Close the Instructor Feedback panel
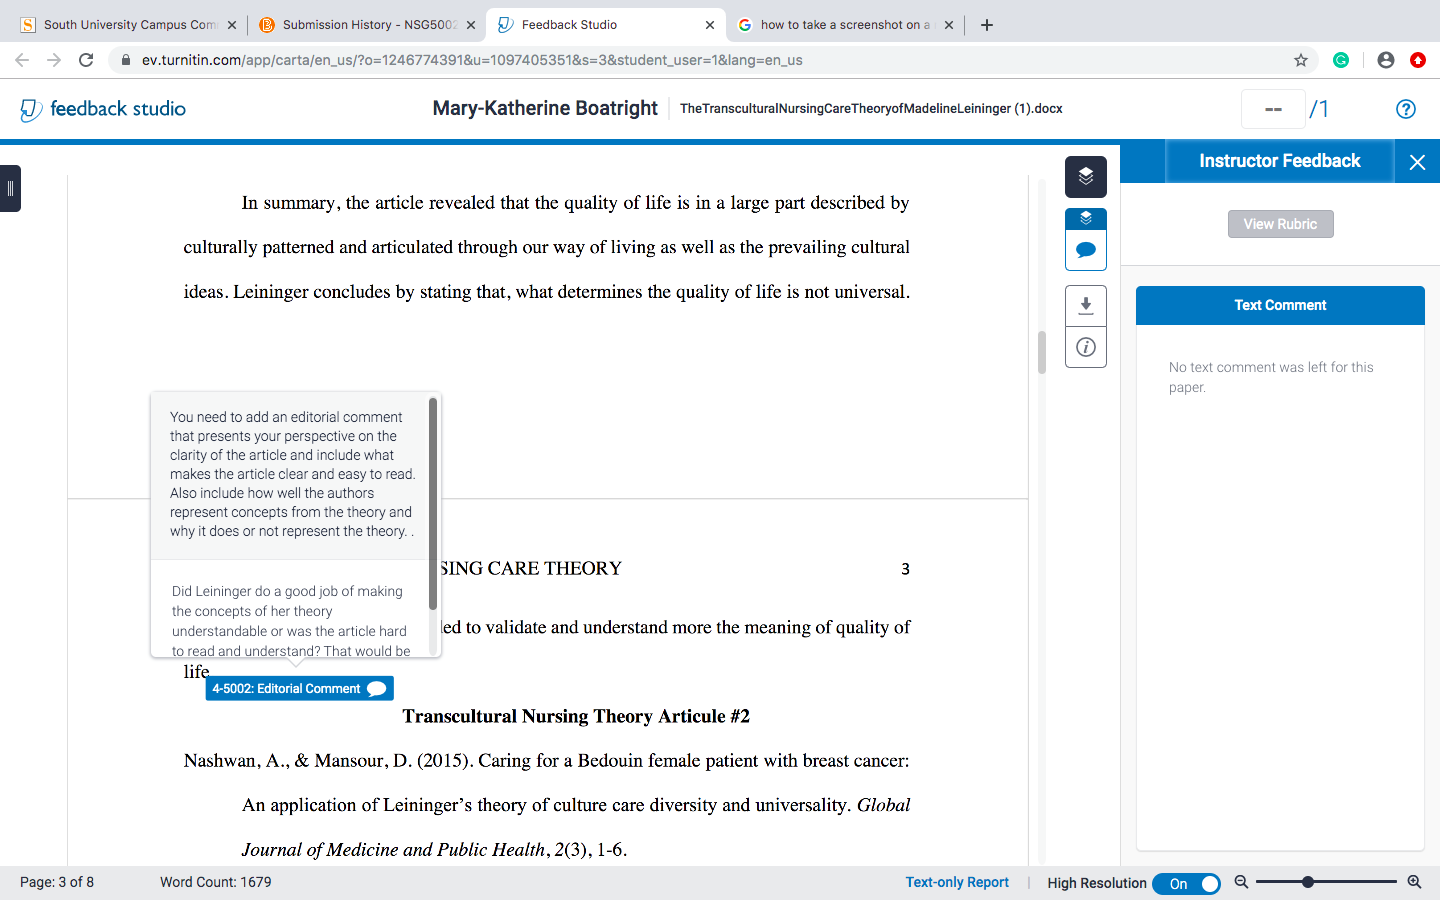Viewport: 1440px width, 900px height. click(x=1417, y=162)
